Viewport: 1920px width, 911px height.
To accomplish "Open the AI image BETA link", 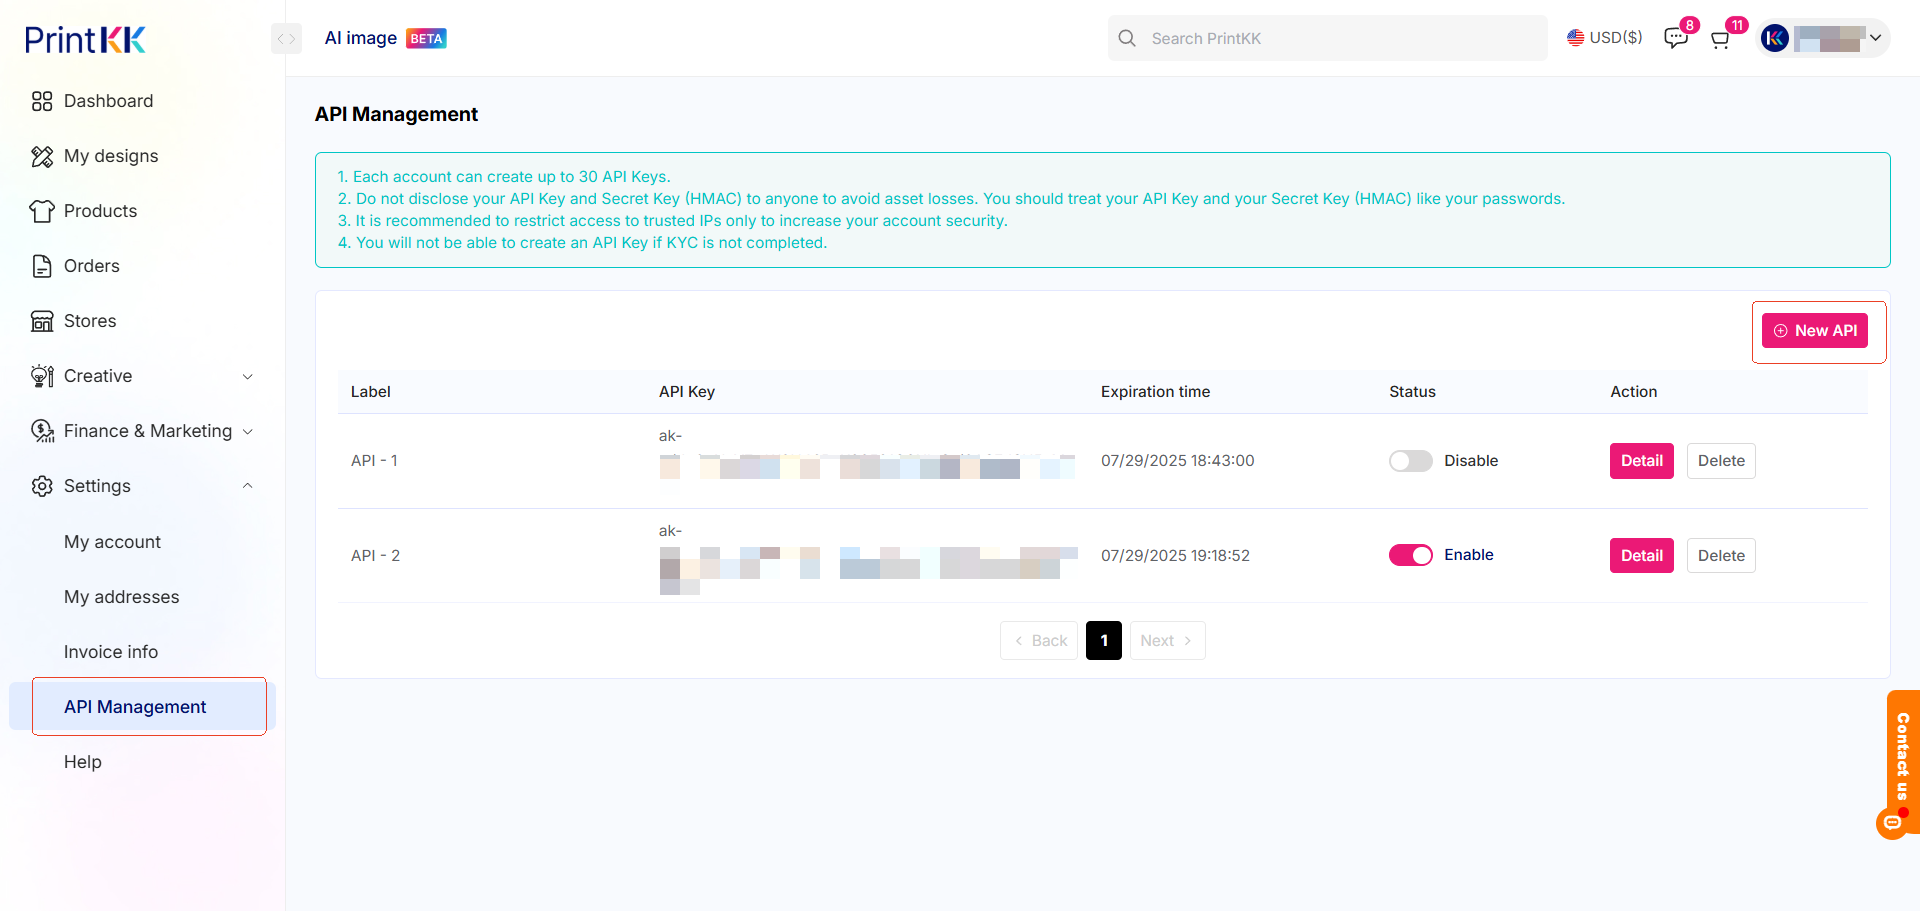I will tap(386, 38).
